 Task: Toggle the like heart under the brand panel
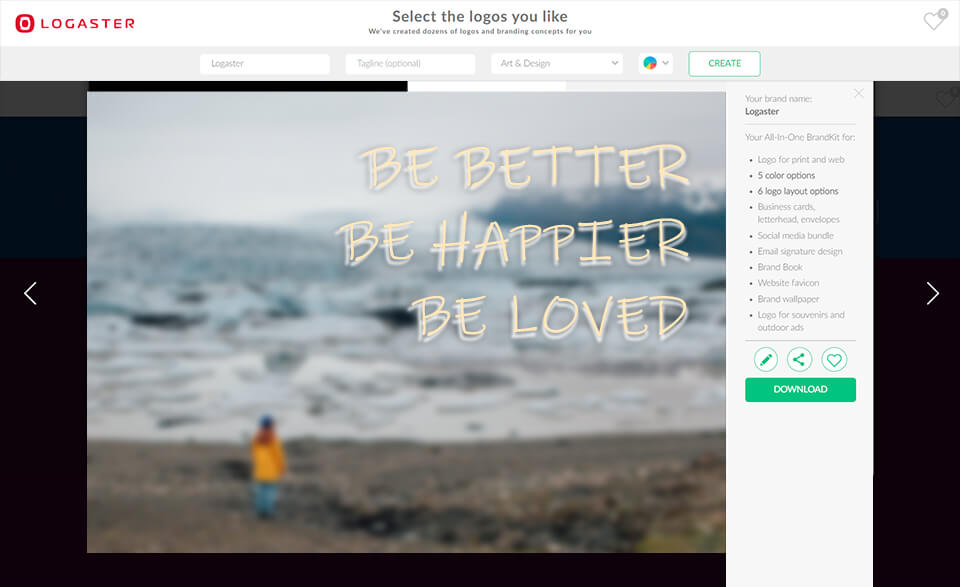(x=834, y=359)
